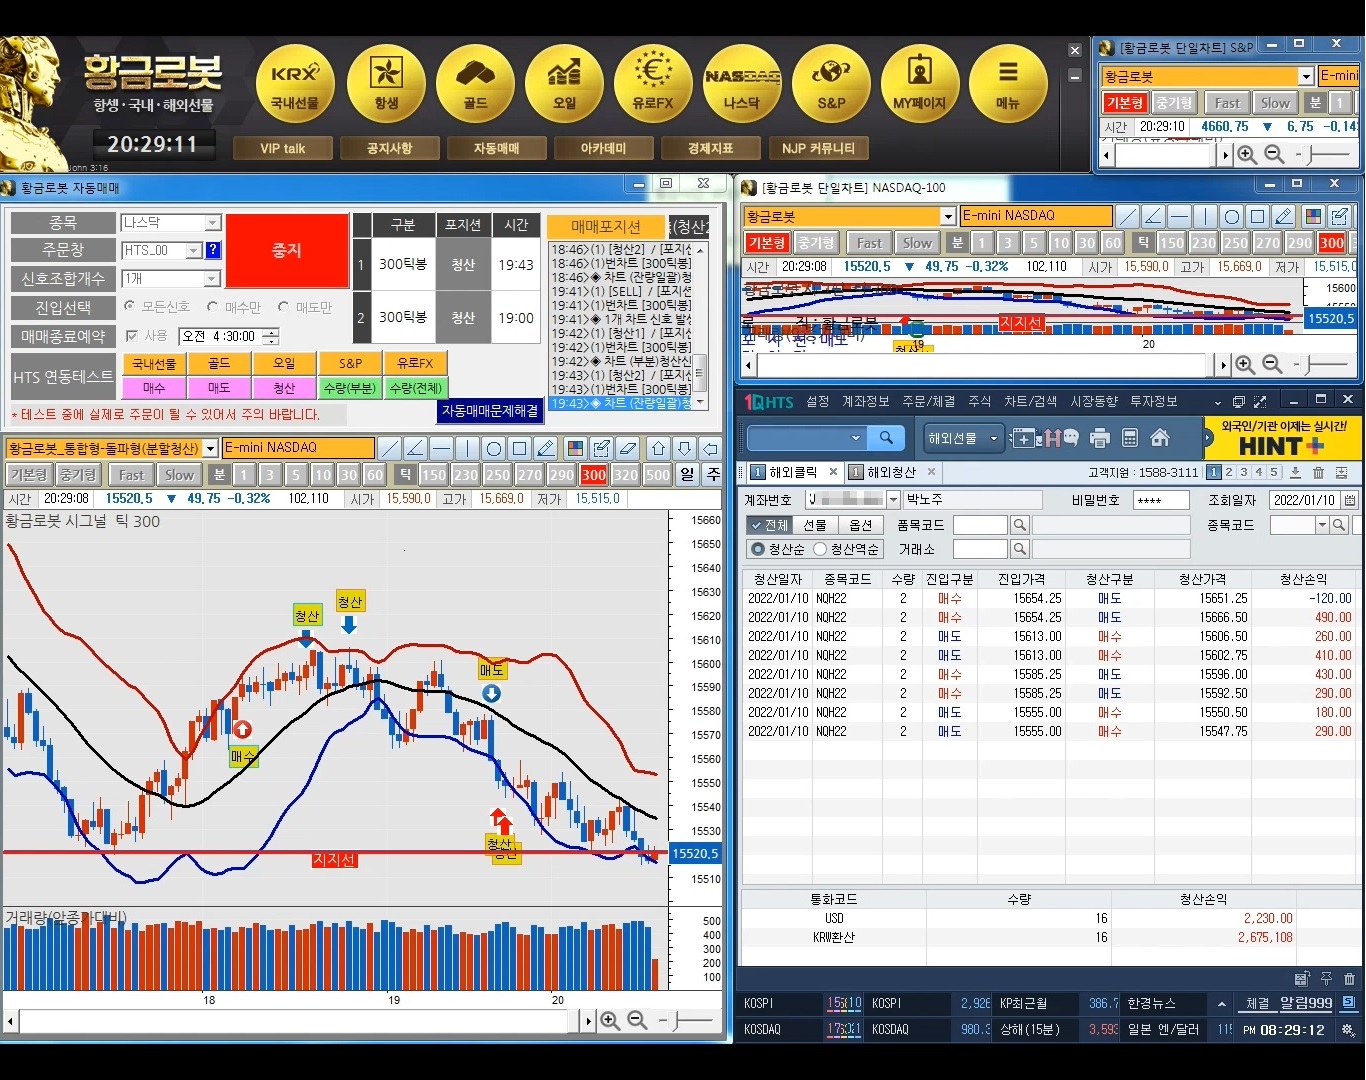Zoom in on the main signal chart
This screenshot has width=1366, height=1080.
click(610, 1021)
